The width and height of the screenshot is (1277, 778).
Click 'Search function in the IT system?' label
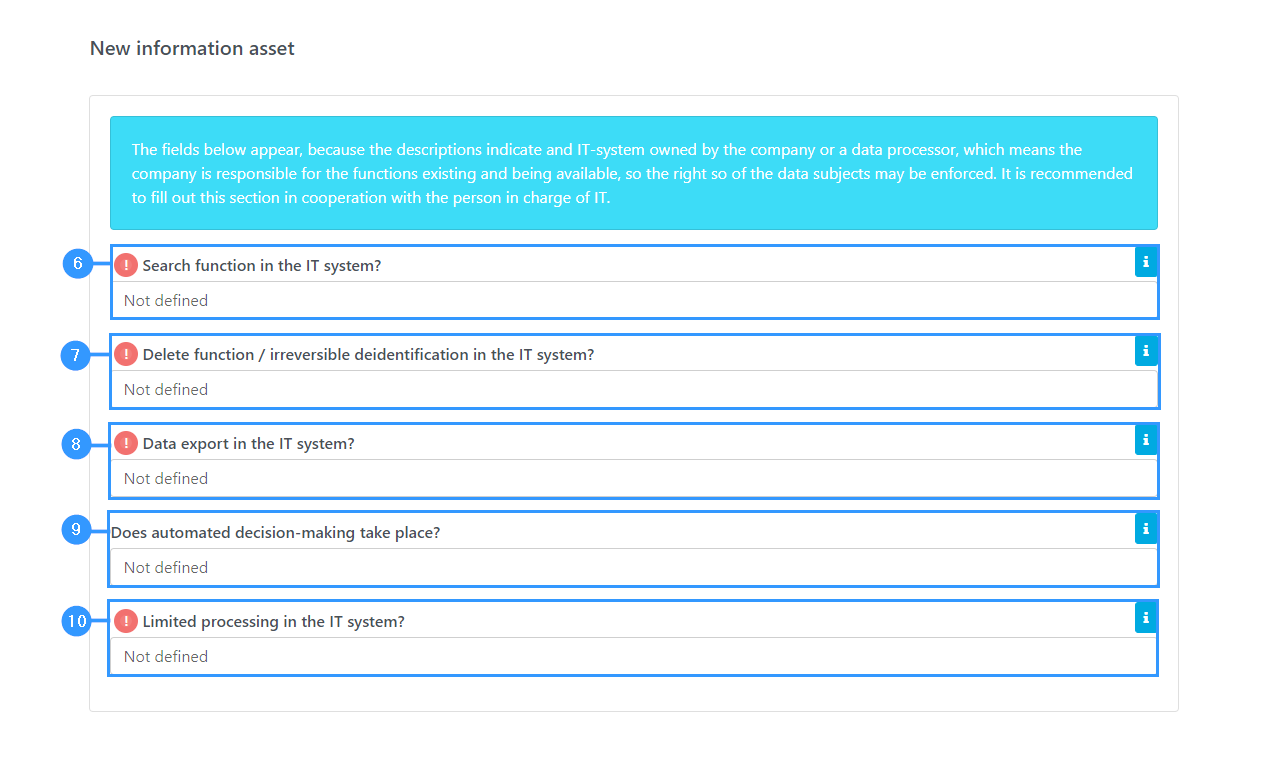coord(262,266)
